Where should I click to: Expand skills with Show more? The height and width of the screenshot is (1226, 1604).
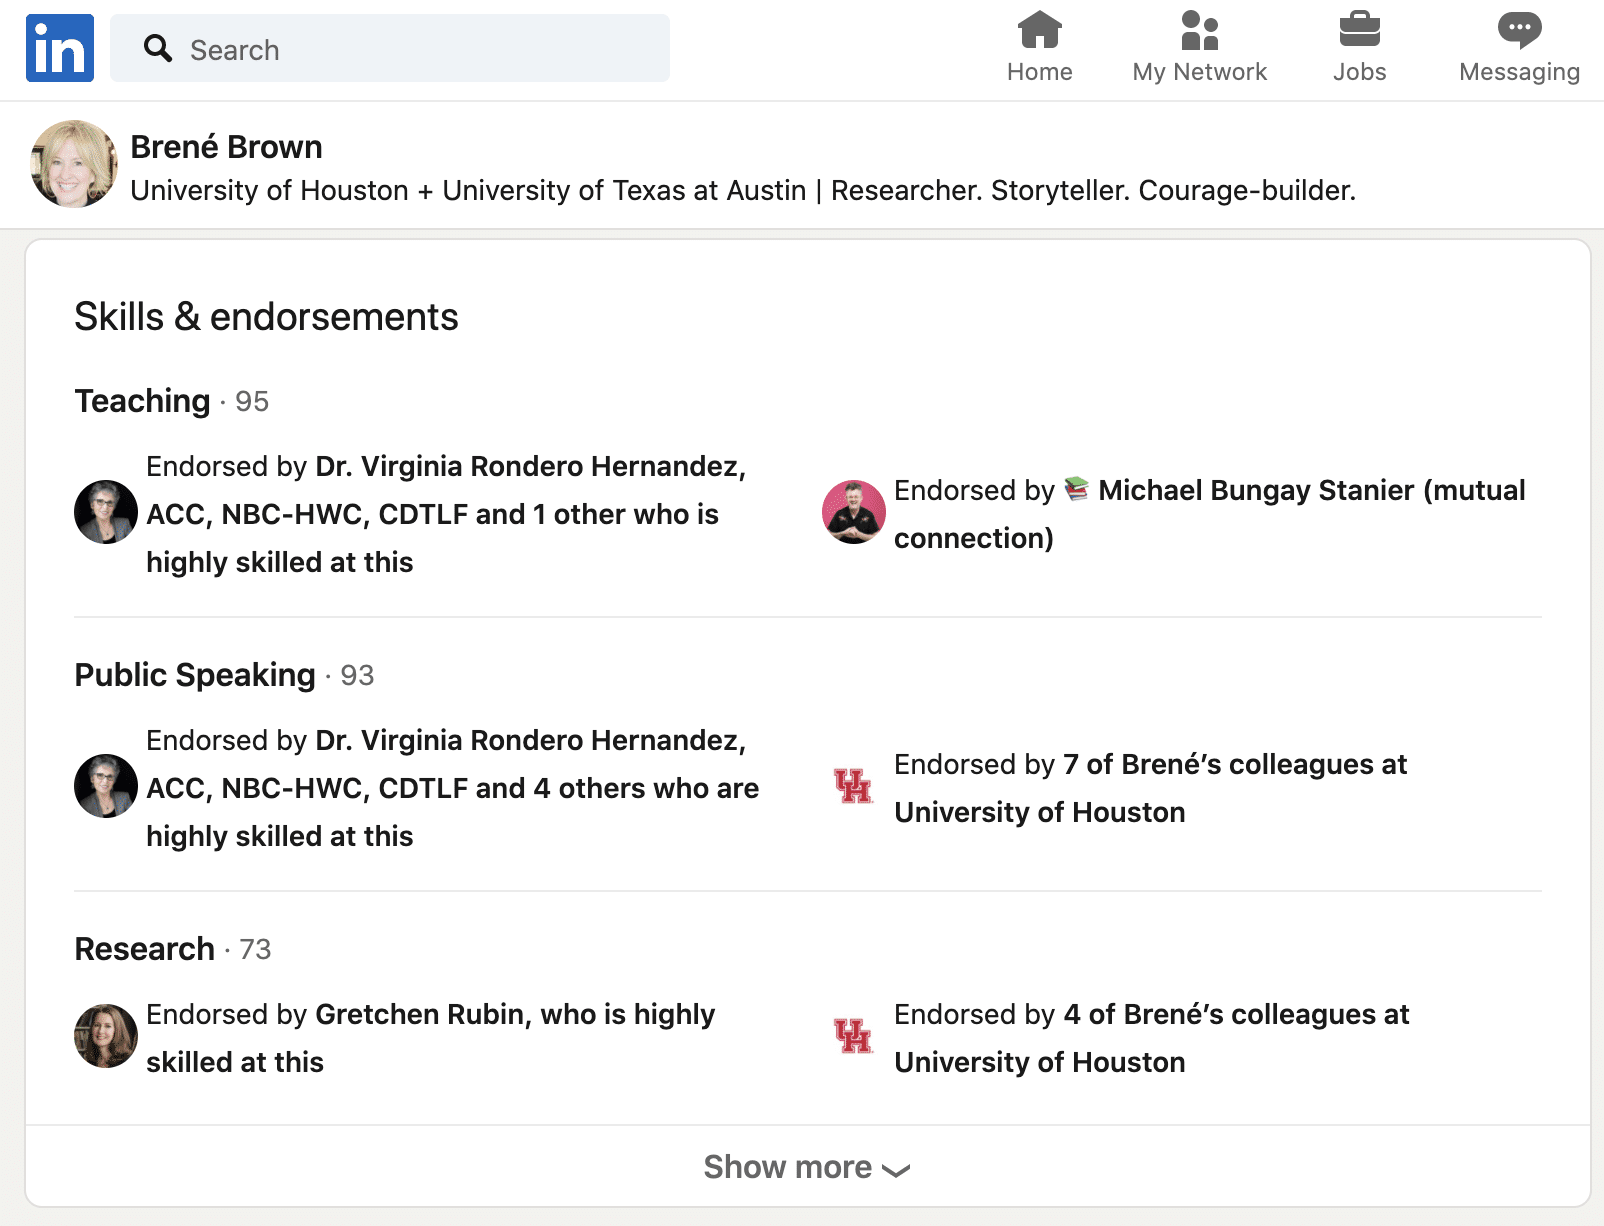click(x=807, y=1166)
